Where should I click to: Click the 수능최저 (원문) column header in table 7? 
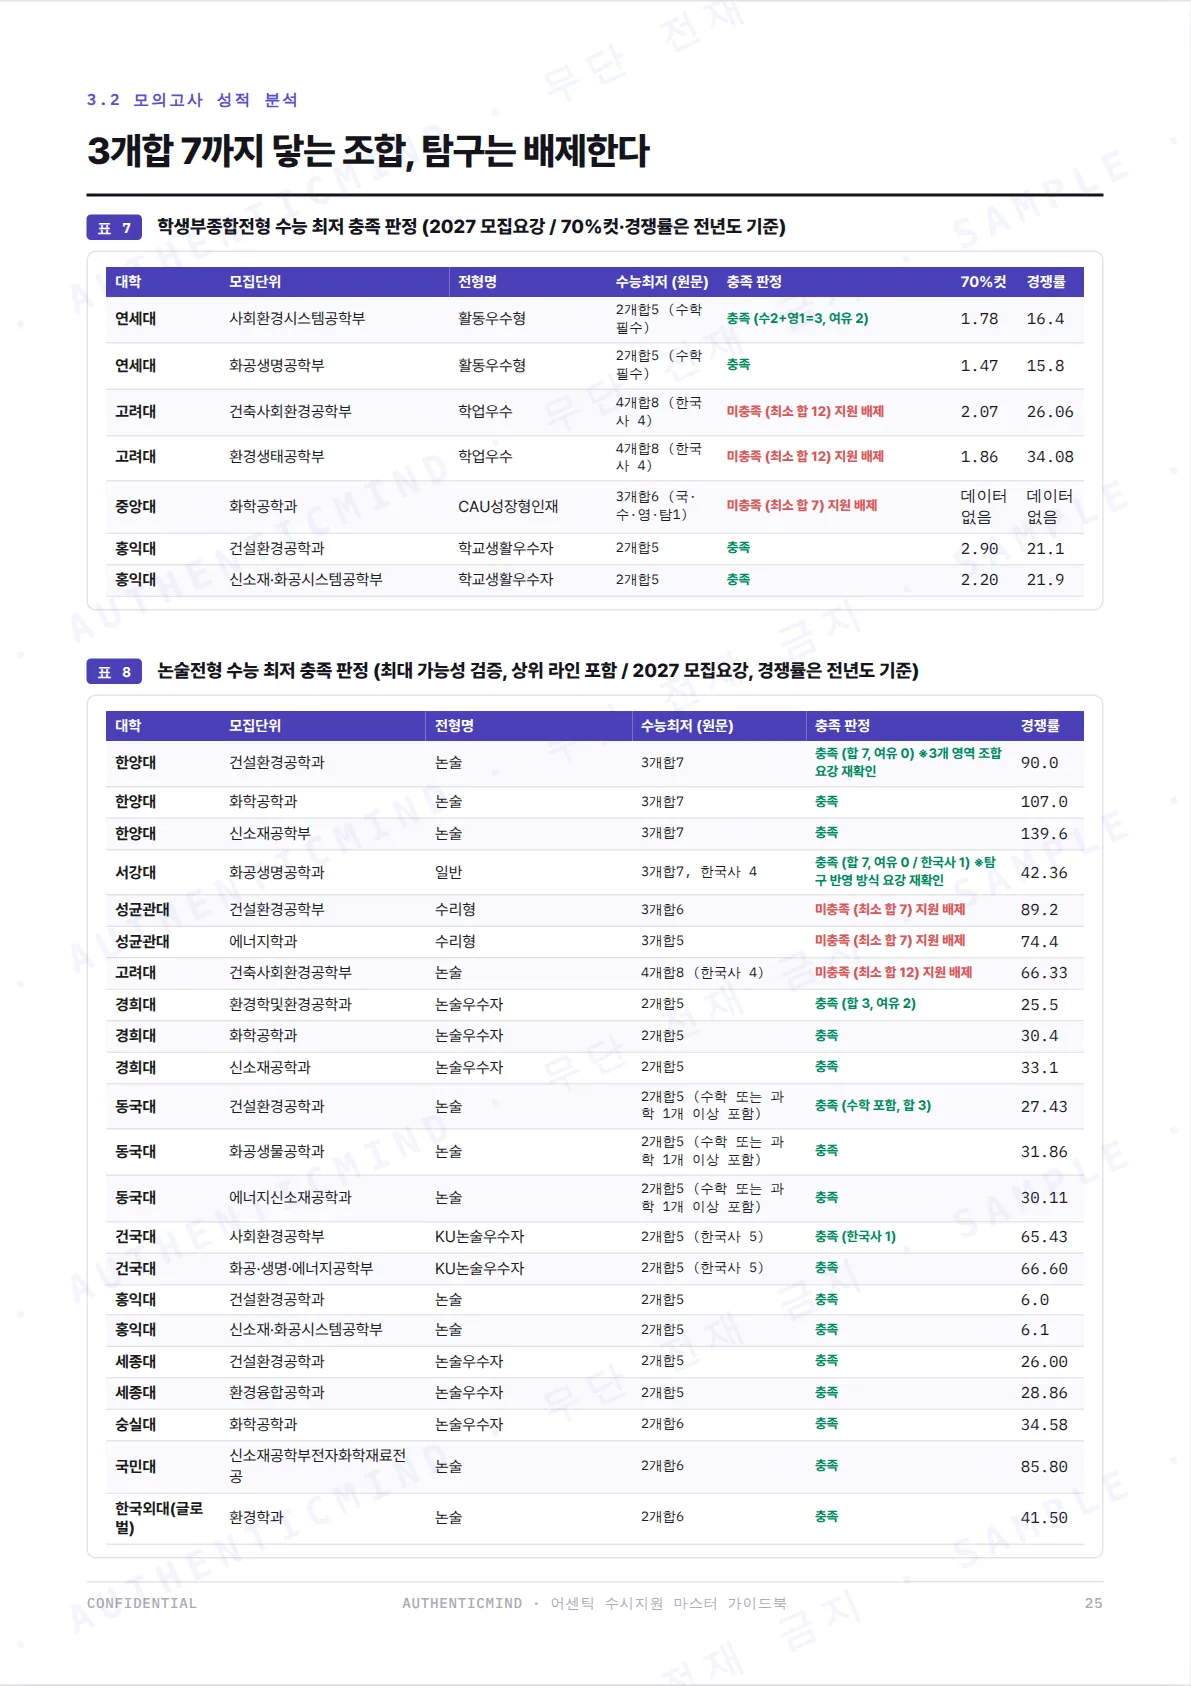(x=662, y=282)
